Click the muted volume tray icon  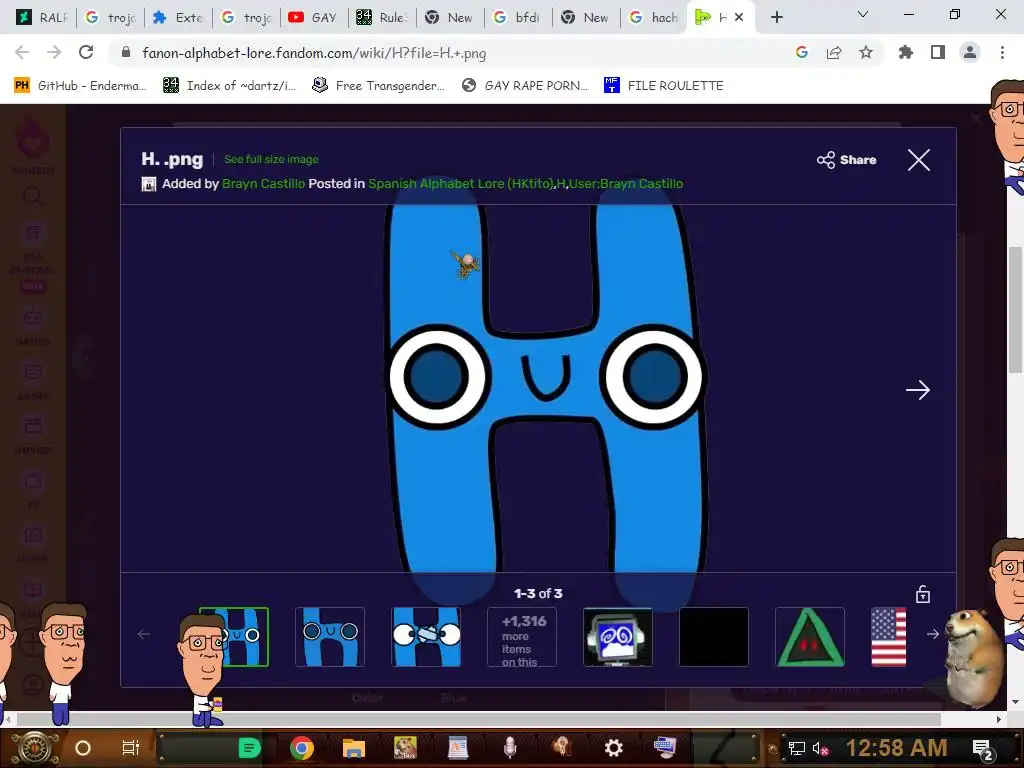click(x=820, y=748)
